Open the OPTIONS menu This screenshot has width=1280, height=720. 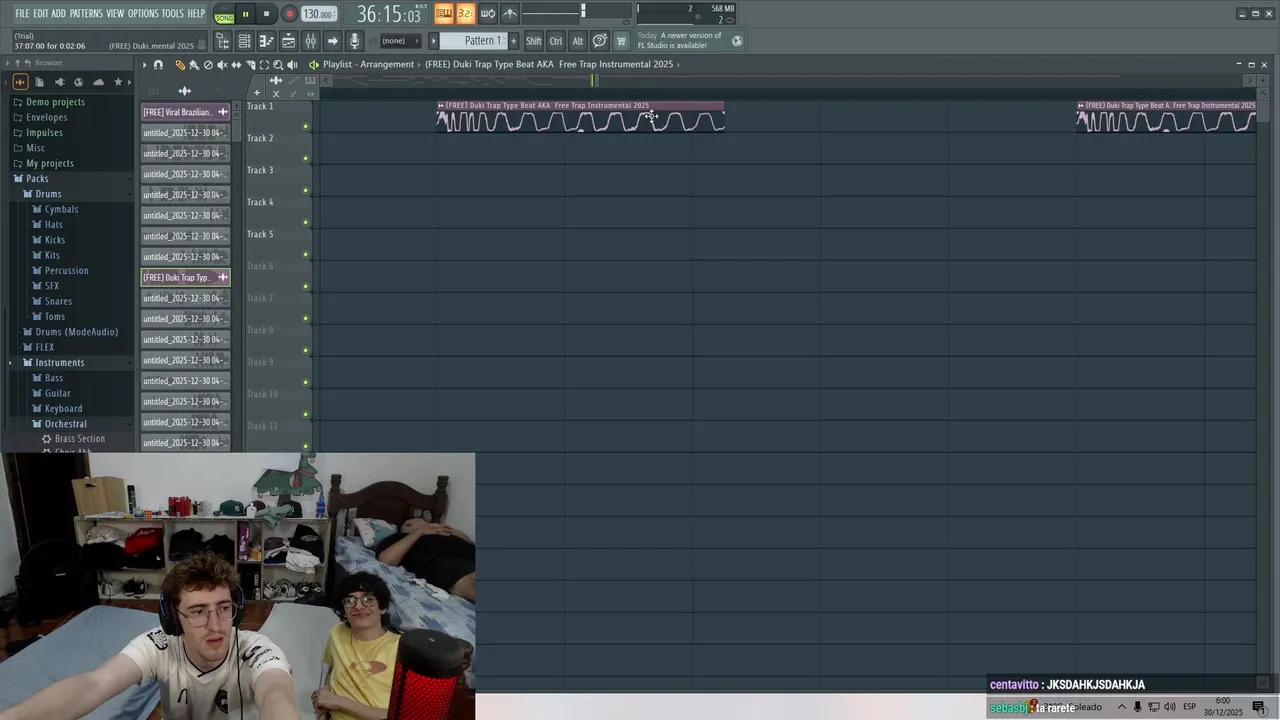click(143, 13)
